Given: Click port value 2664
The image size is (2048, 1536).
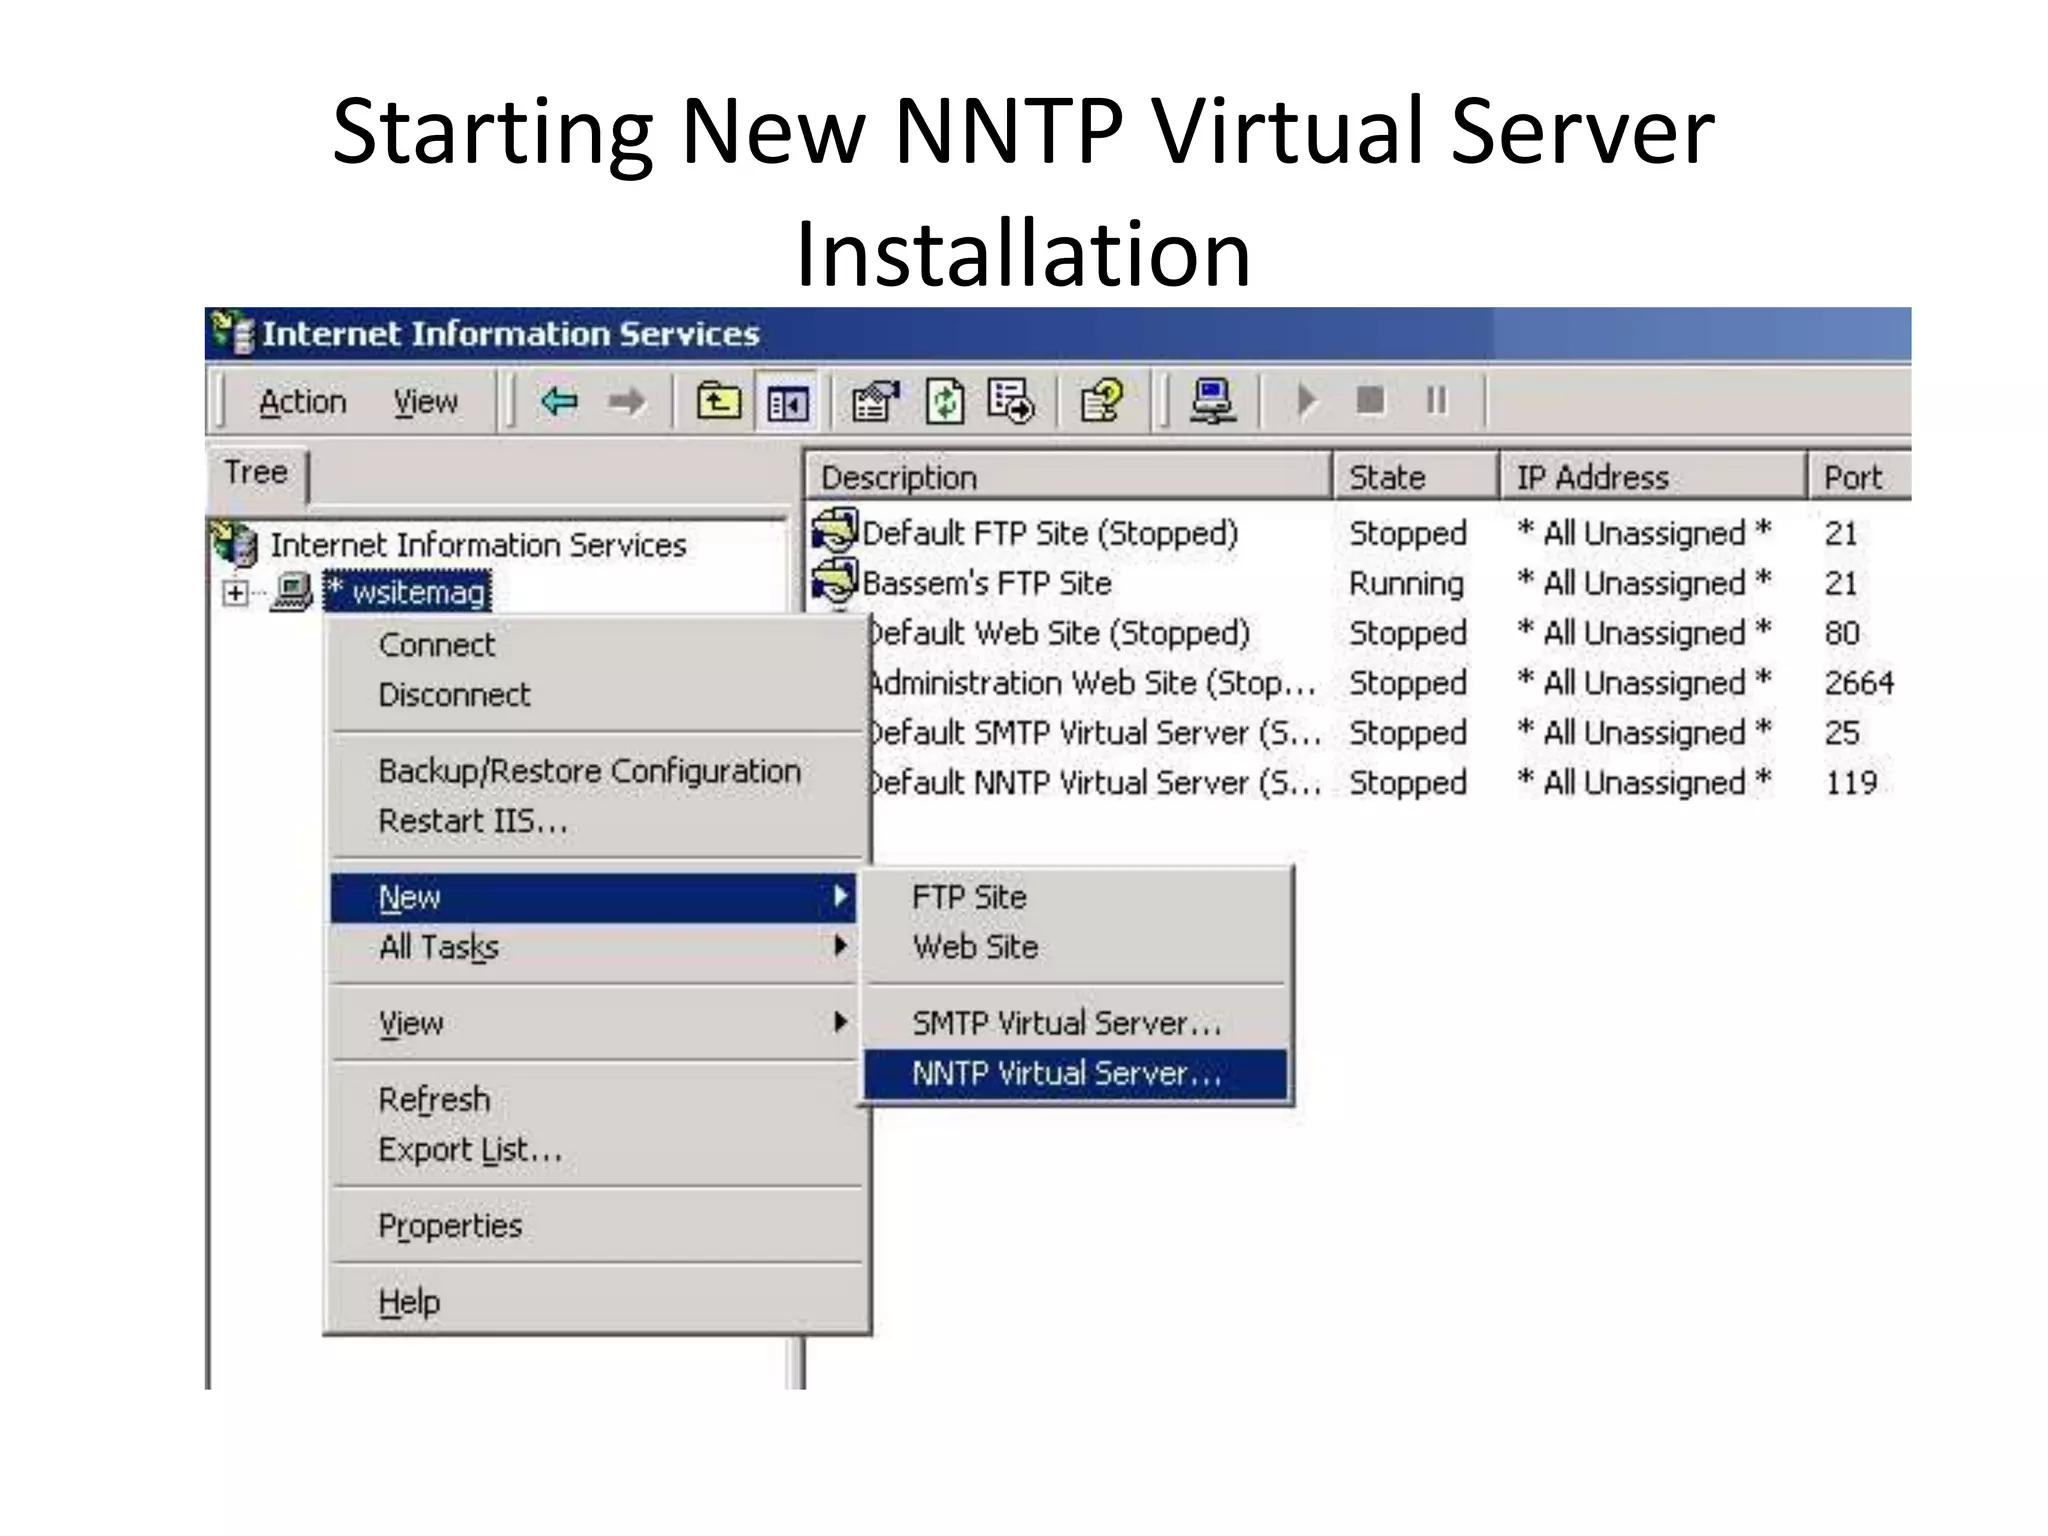Looking at the screenshot, I should click(x=1859, y=683).
